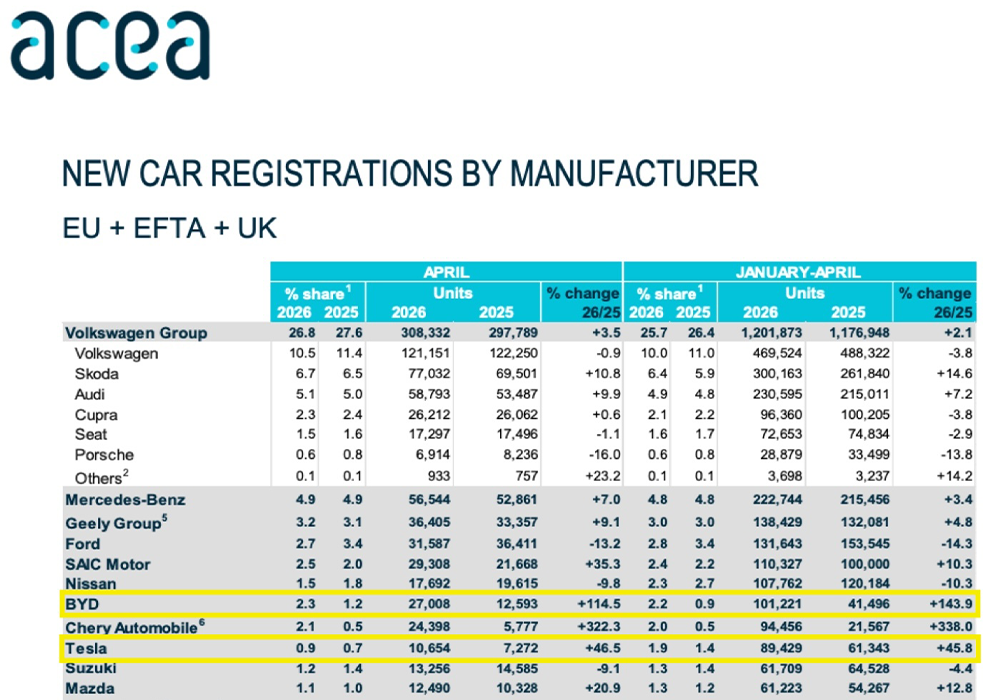This screenshot has width=1000, height=700.
Task: Select Mercedes-Benz January-April units 222,744
Action: [777, 500]
